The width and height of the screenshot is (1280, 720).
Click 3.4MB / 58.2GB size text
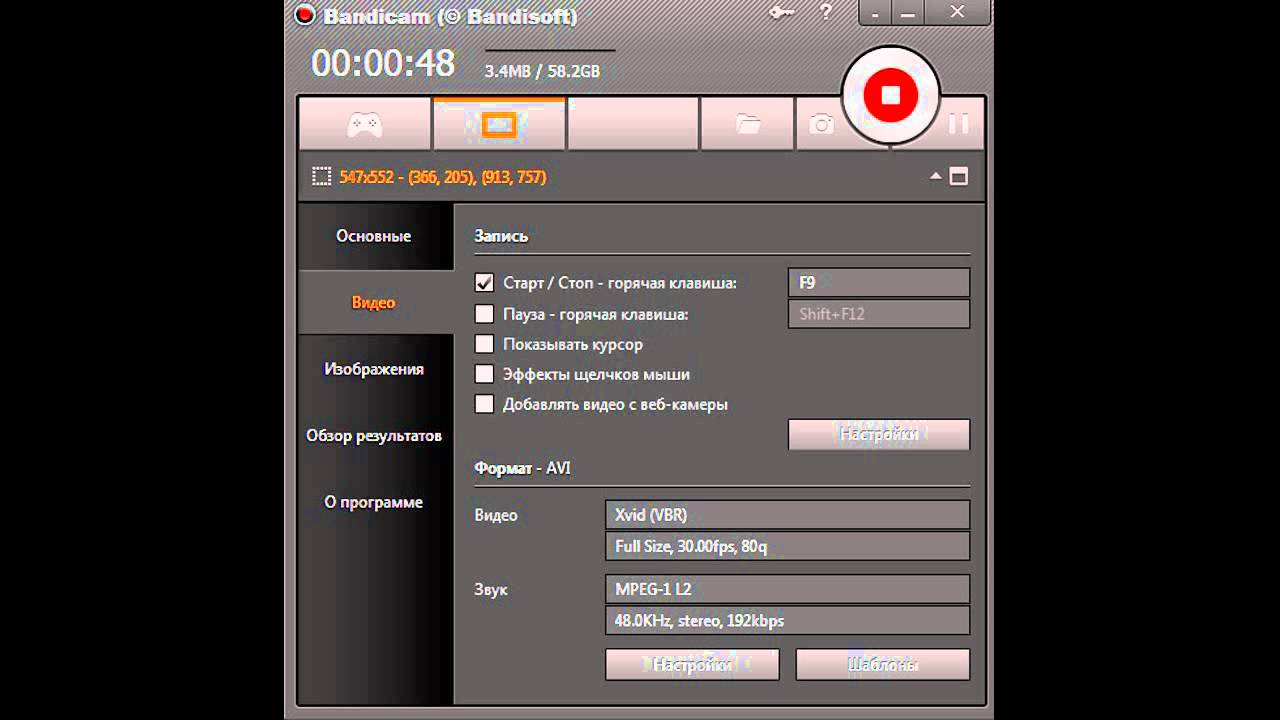pos(542,72)
